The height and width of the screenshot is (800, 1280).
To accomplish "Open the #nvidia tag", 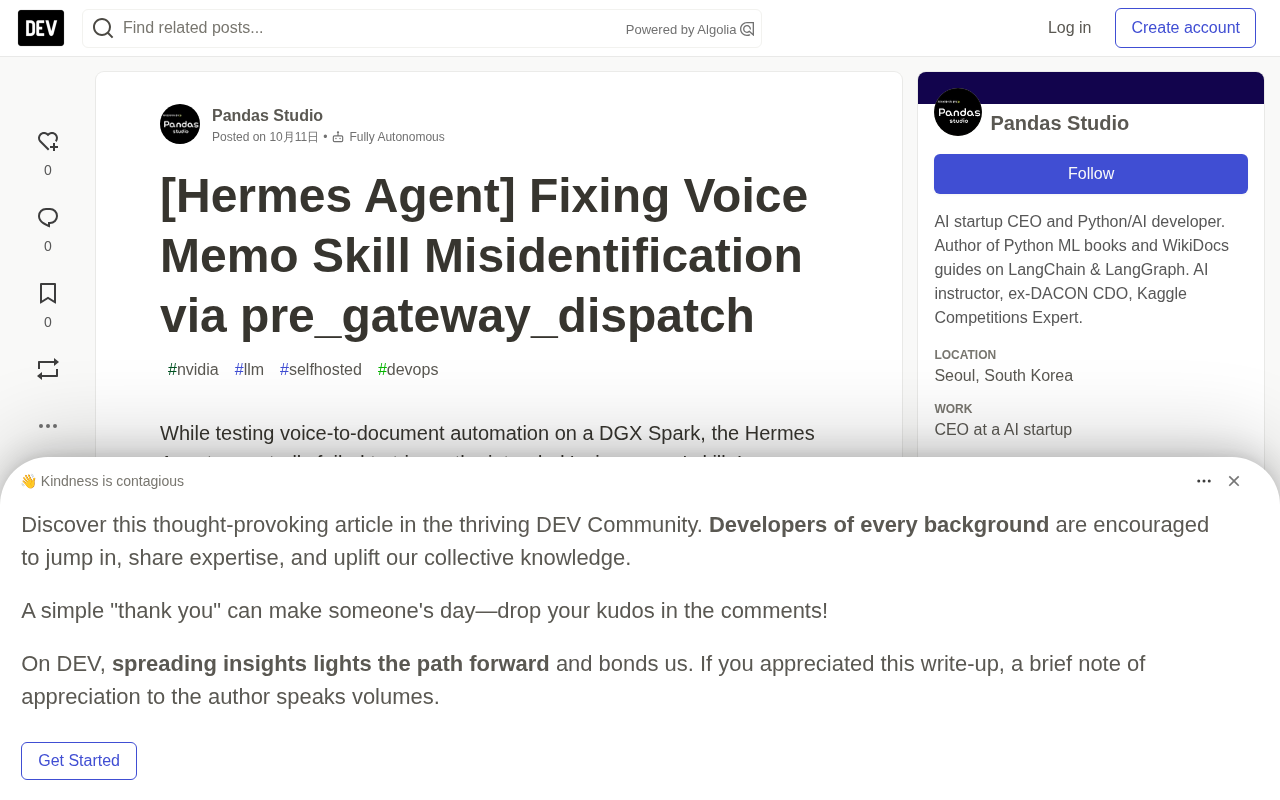I will click(193, 370).
